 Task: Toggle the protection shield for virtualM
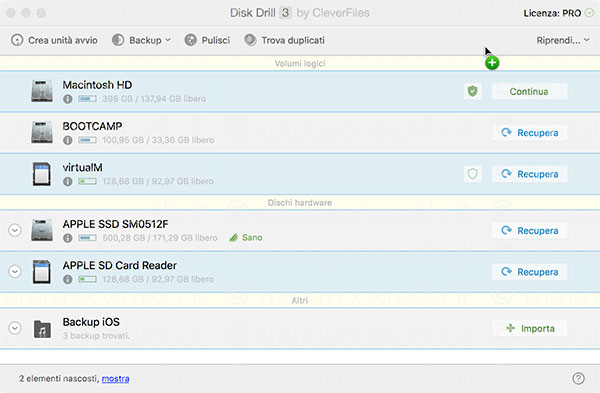(x=473, y=174)
